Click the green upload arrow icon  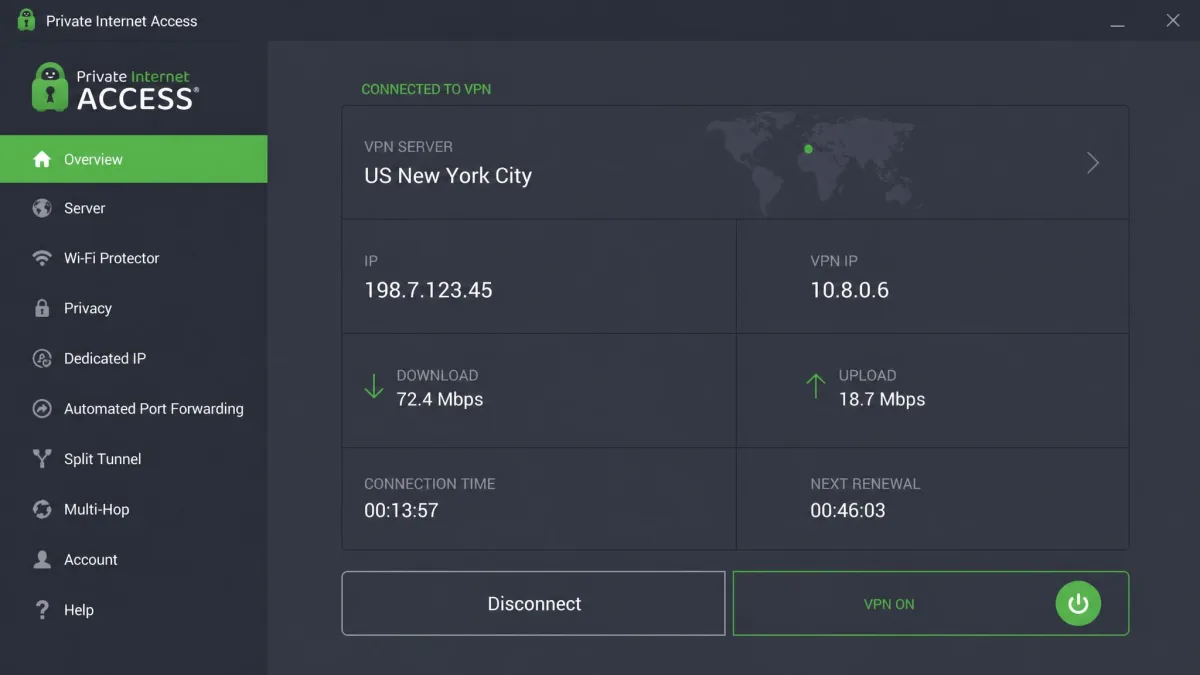tap(816, 387)
